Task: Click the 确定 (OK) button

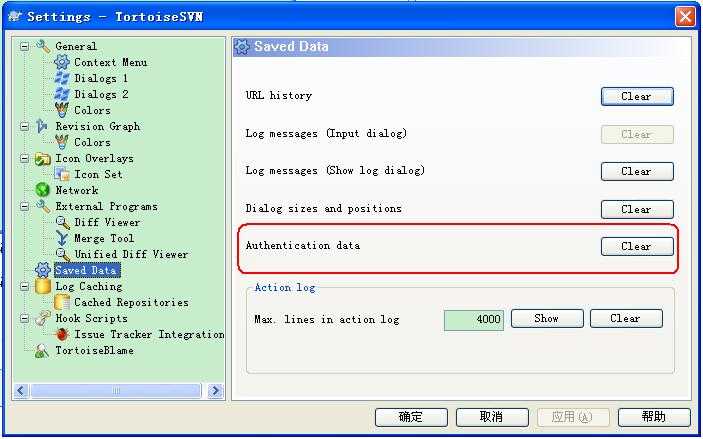Action: (x=411, y=417)
